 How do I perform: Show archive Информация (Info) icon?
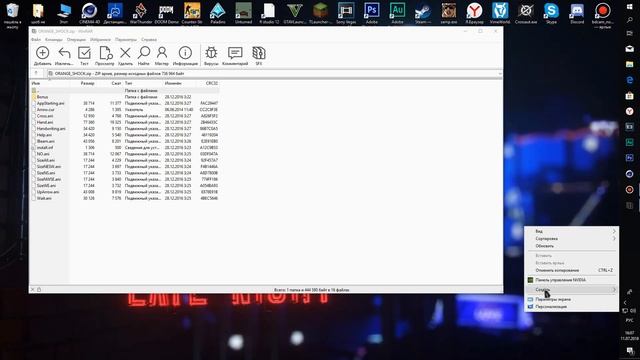185,56
